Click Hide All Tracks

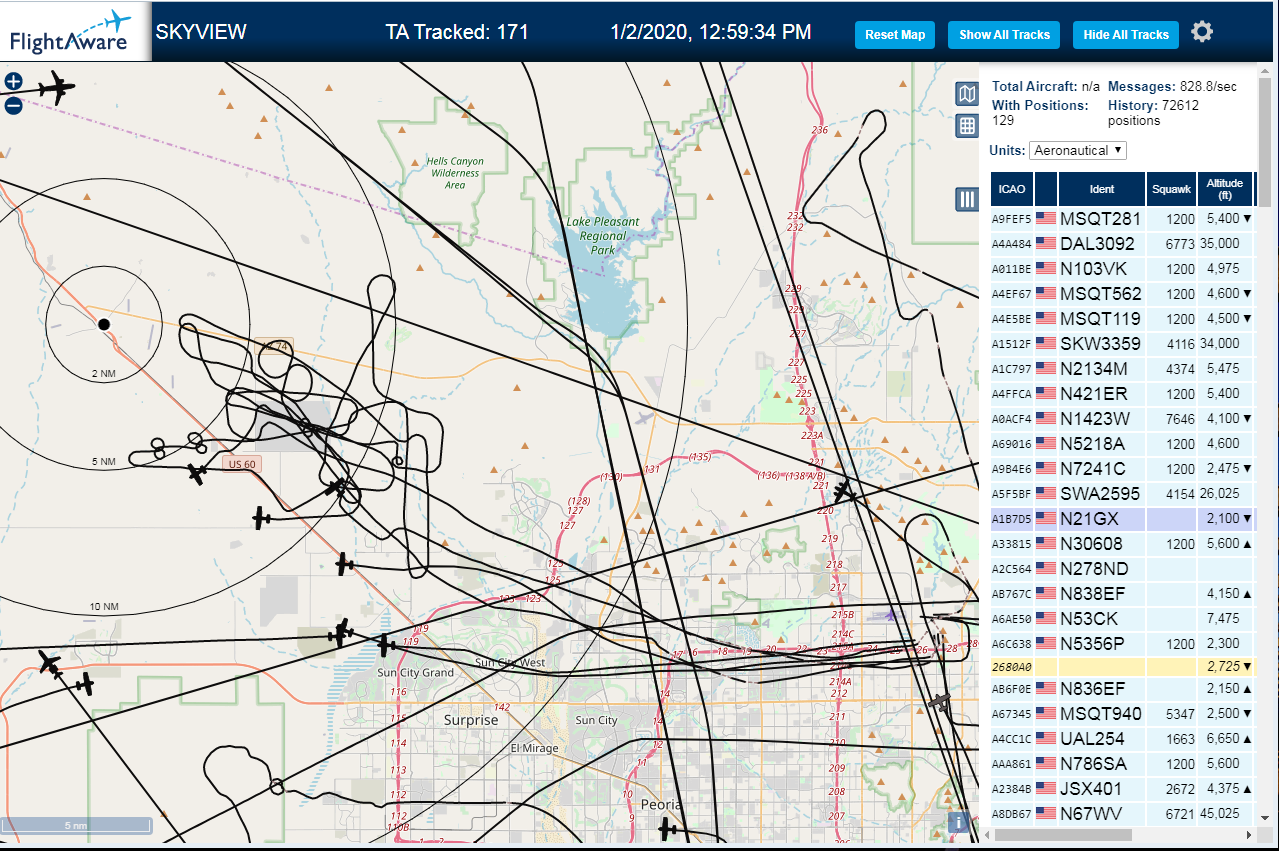(1126, 35)
